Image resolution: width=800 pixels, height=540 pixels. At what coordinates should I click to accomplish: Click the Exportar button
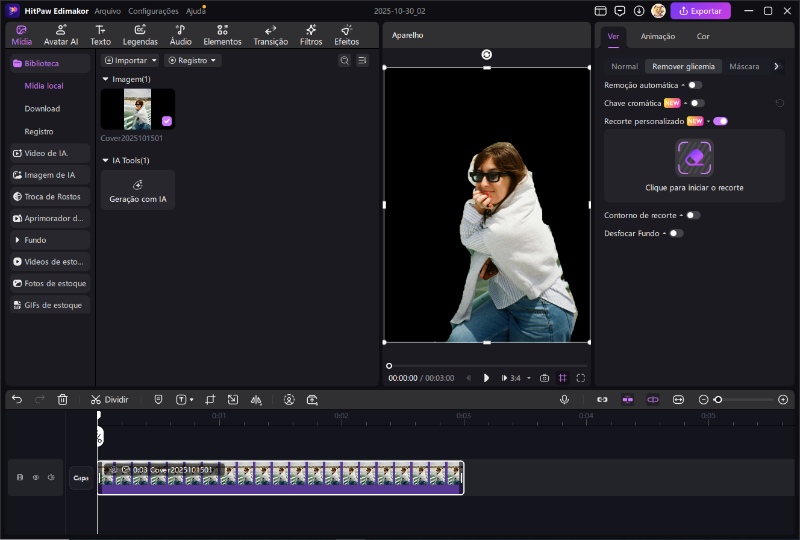click(700, 11)
